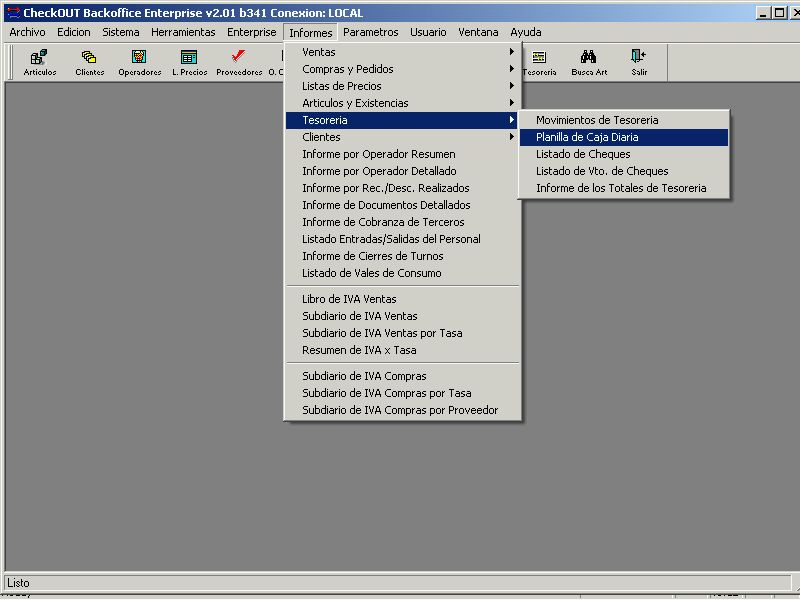Expand the Tesoreria submenu in Informes
The image size is (800, 600).
click(x=403, y=120)
